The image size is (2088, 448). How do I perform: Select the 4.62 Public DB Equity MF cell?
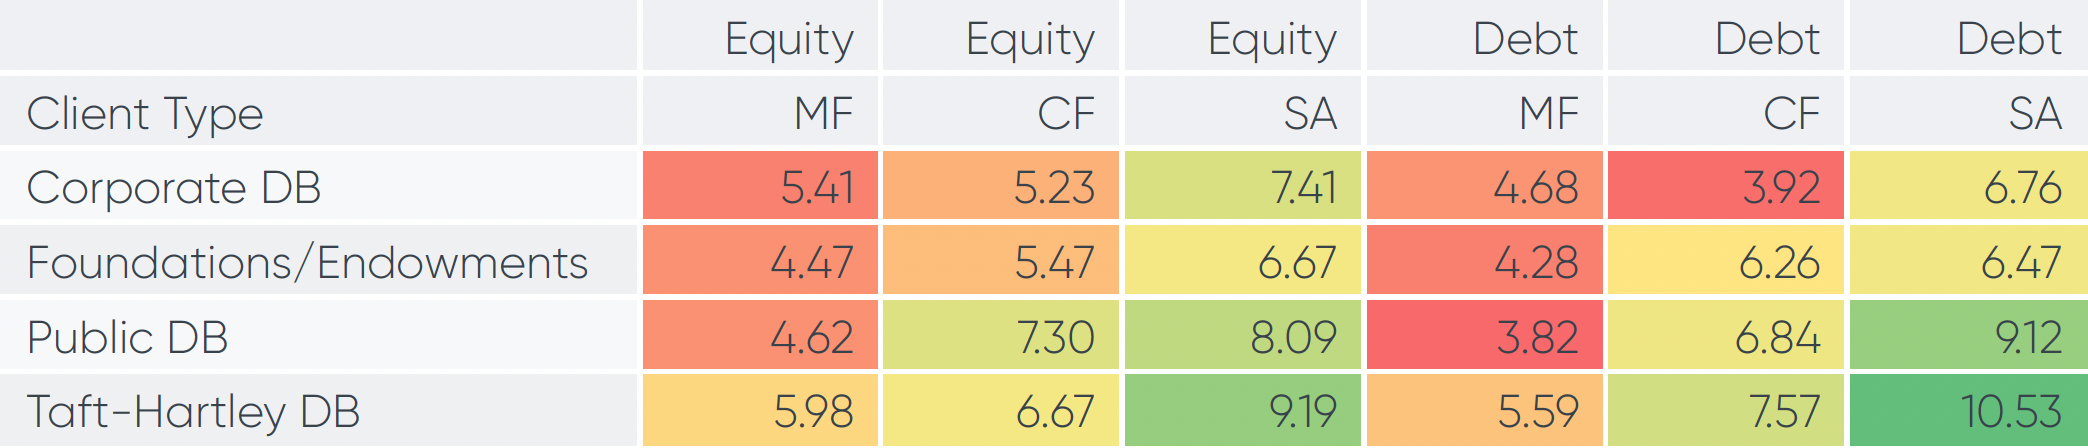tap(760, 337)
